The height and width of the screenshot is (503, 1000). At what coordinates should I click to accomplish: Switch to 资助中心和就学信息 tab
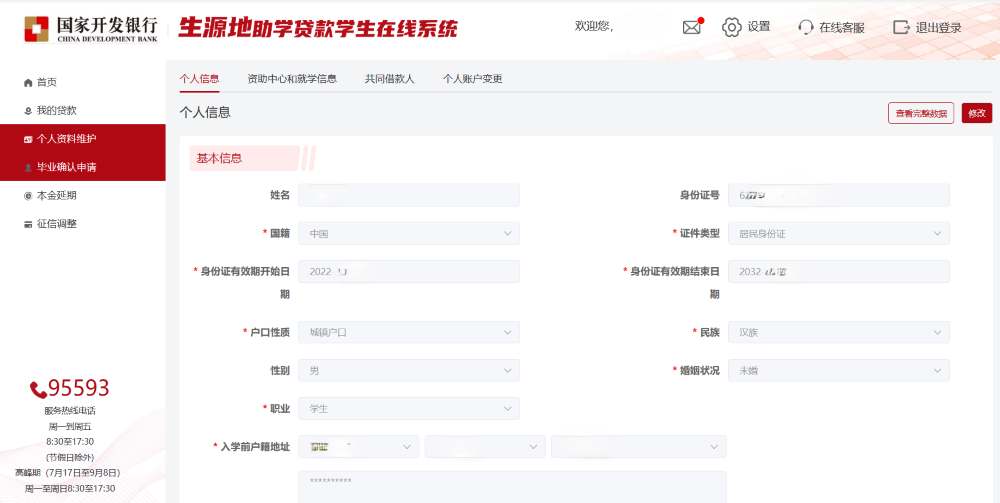point(292,78)
